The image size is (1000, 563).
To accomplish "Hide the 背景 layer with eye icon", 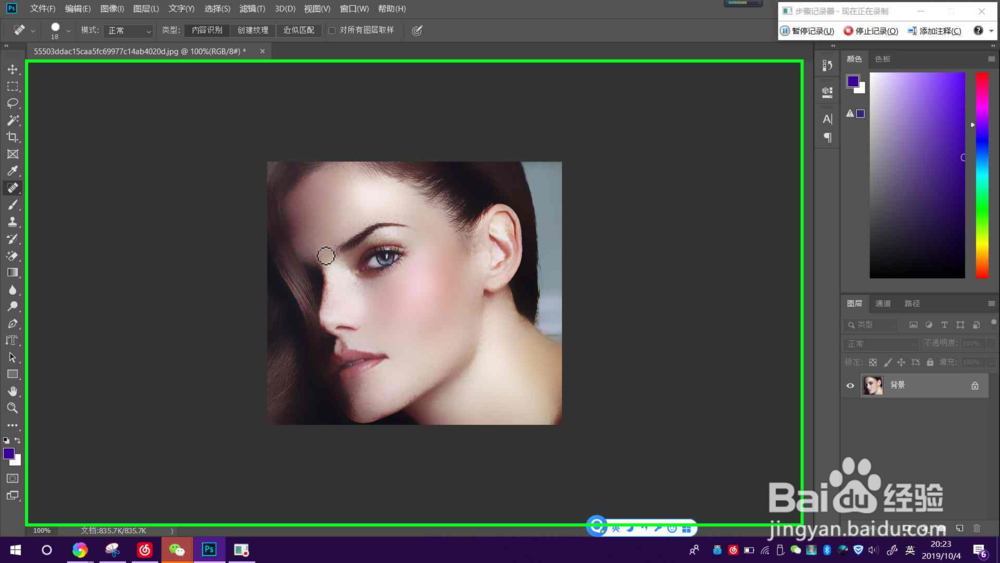I will 850,385.
